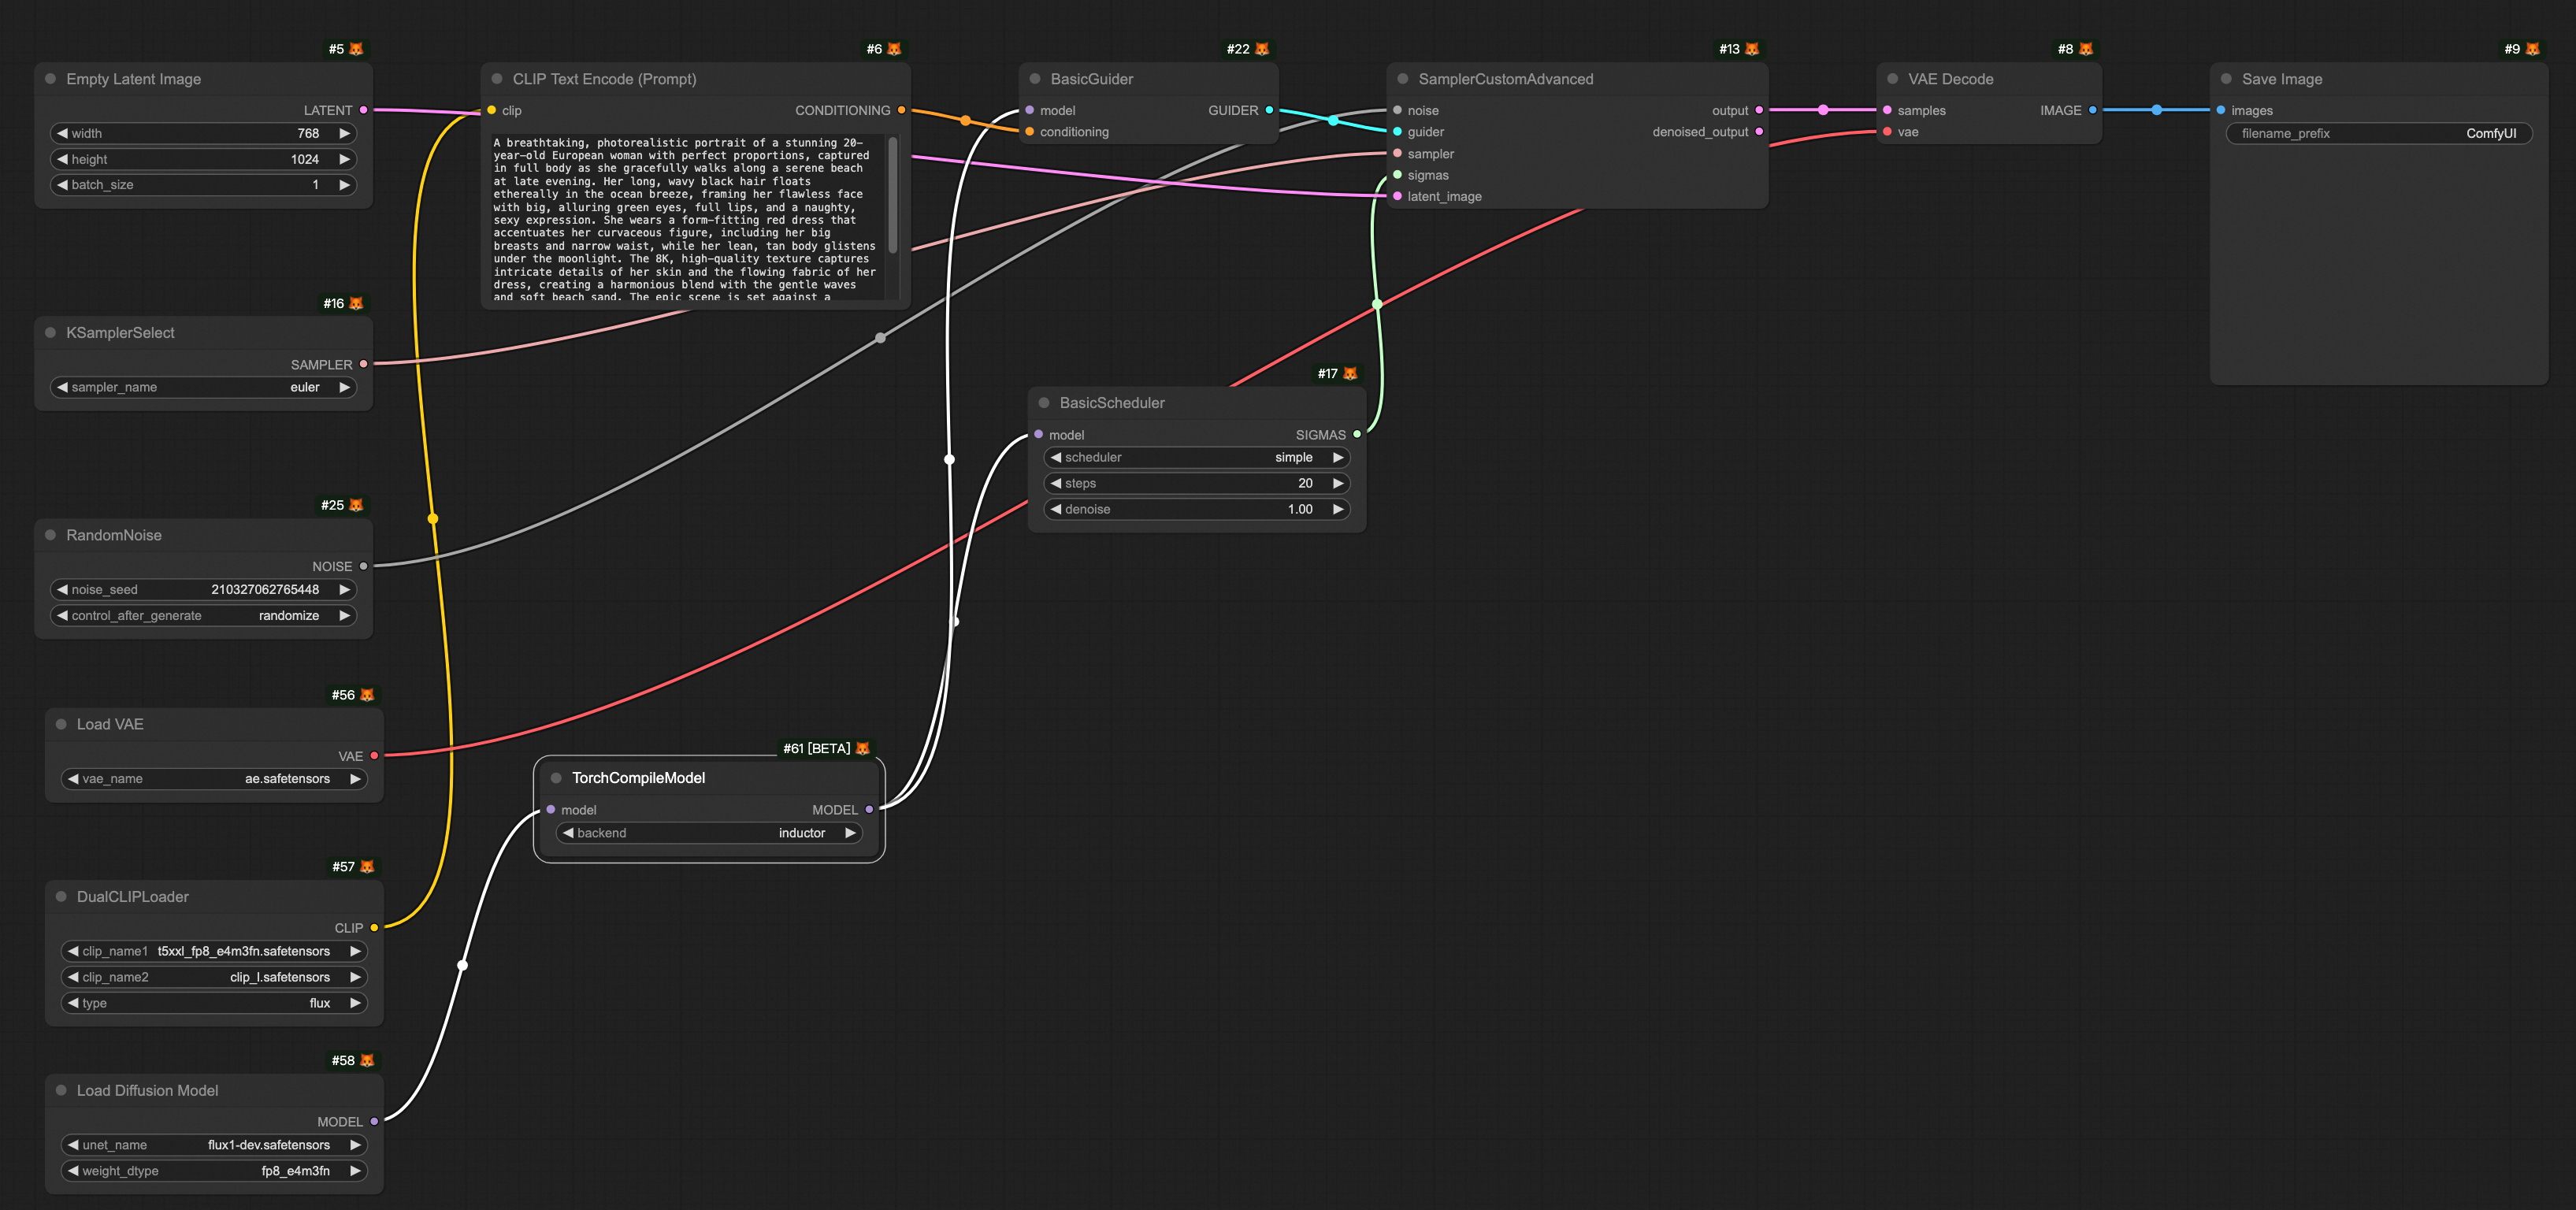Open the vae_name ae.safetensors selector
This screenshot has height=1210, width=2576.
point(214,779)
